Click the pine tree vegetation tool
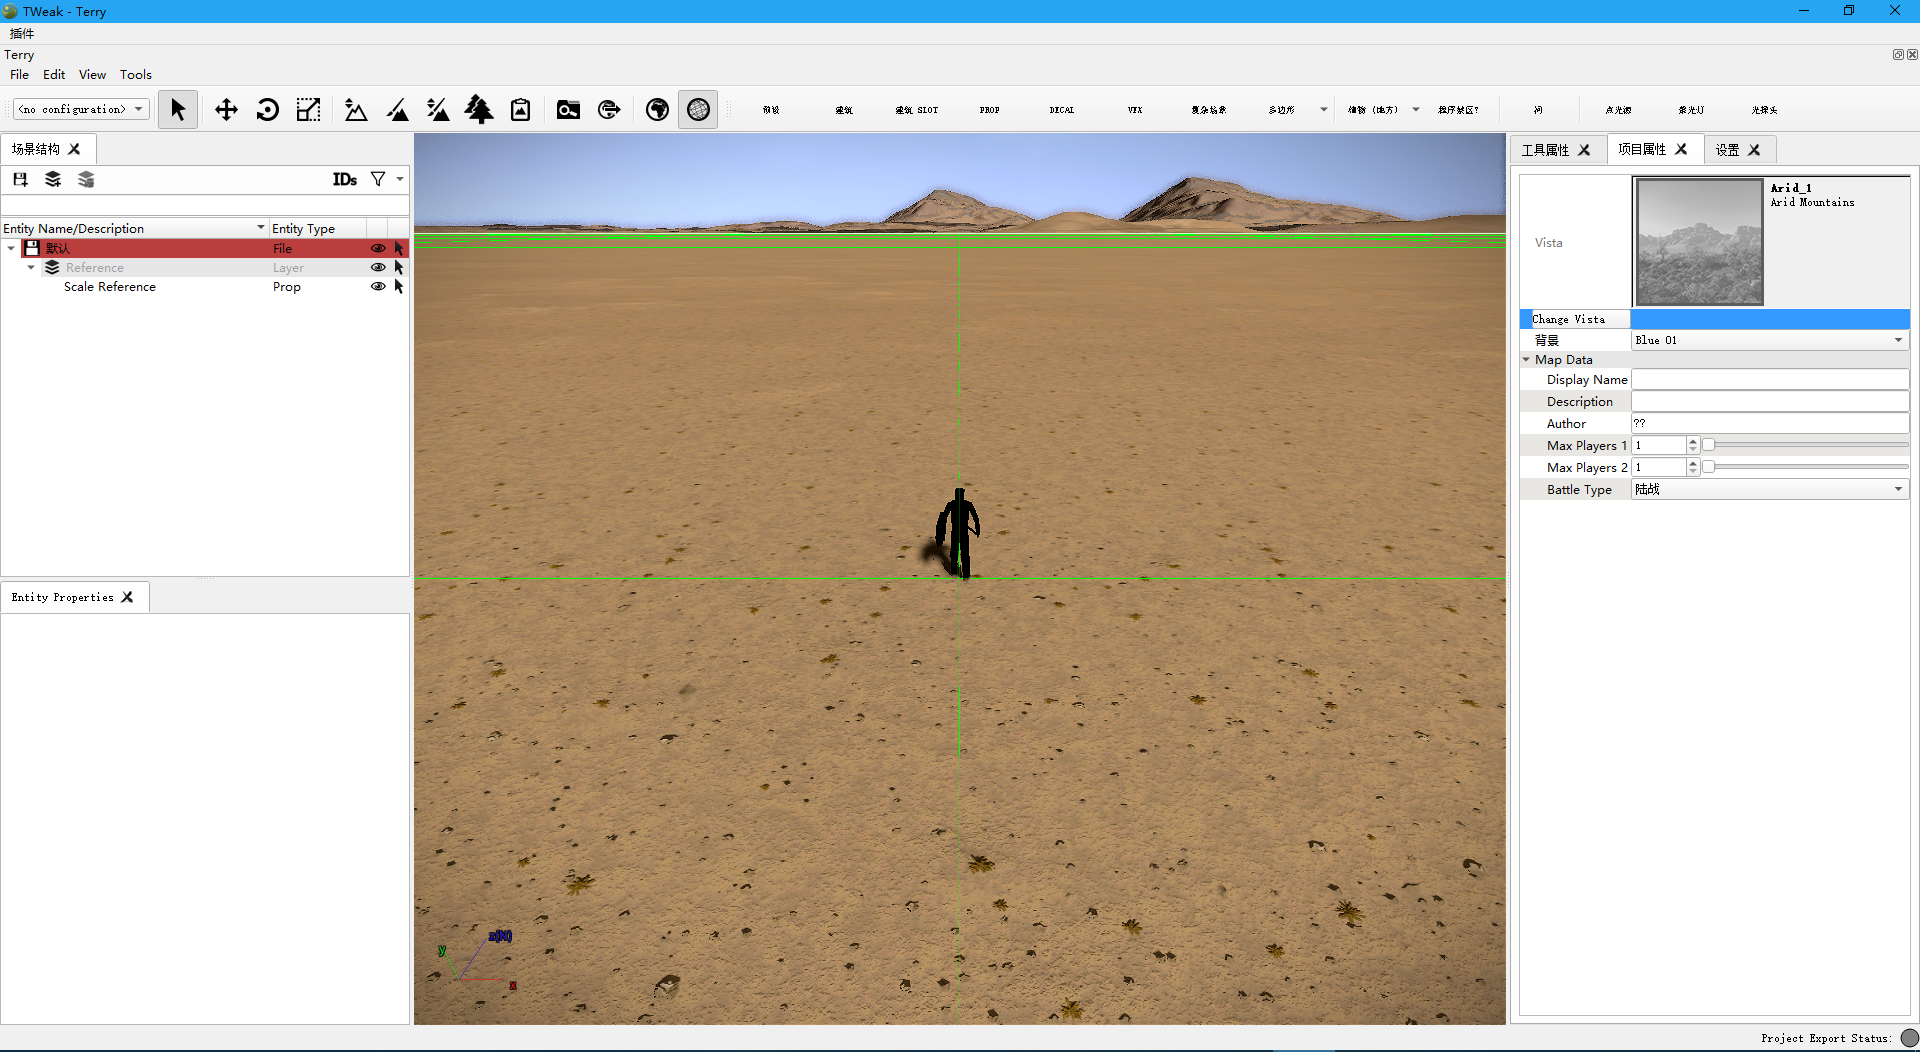Image resolution: width=1920 pixels, height=1052 pixels. (x=479, y=109)
